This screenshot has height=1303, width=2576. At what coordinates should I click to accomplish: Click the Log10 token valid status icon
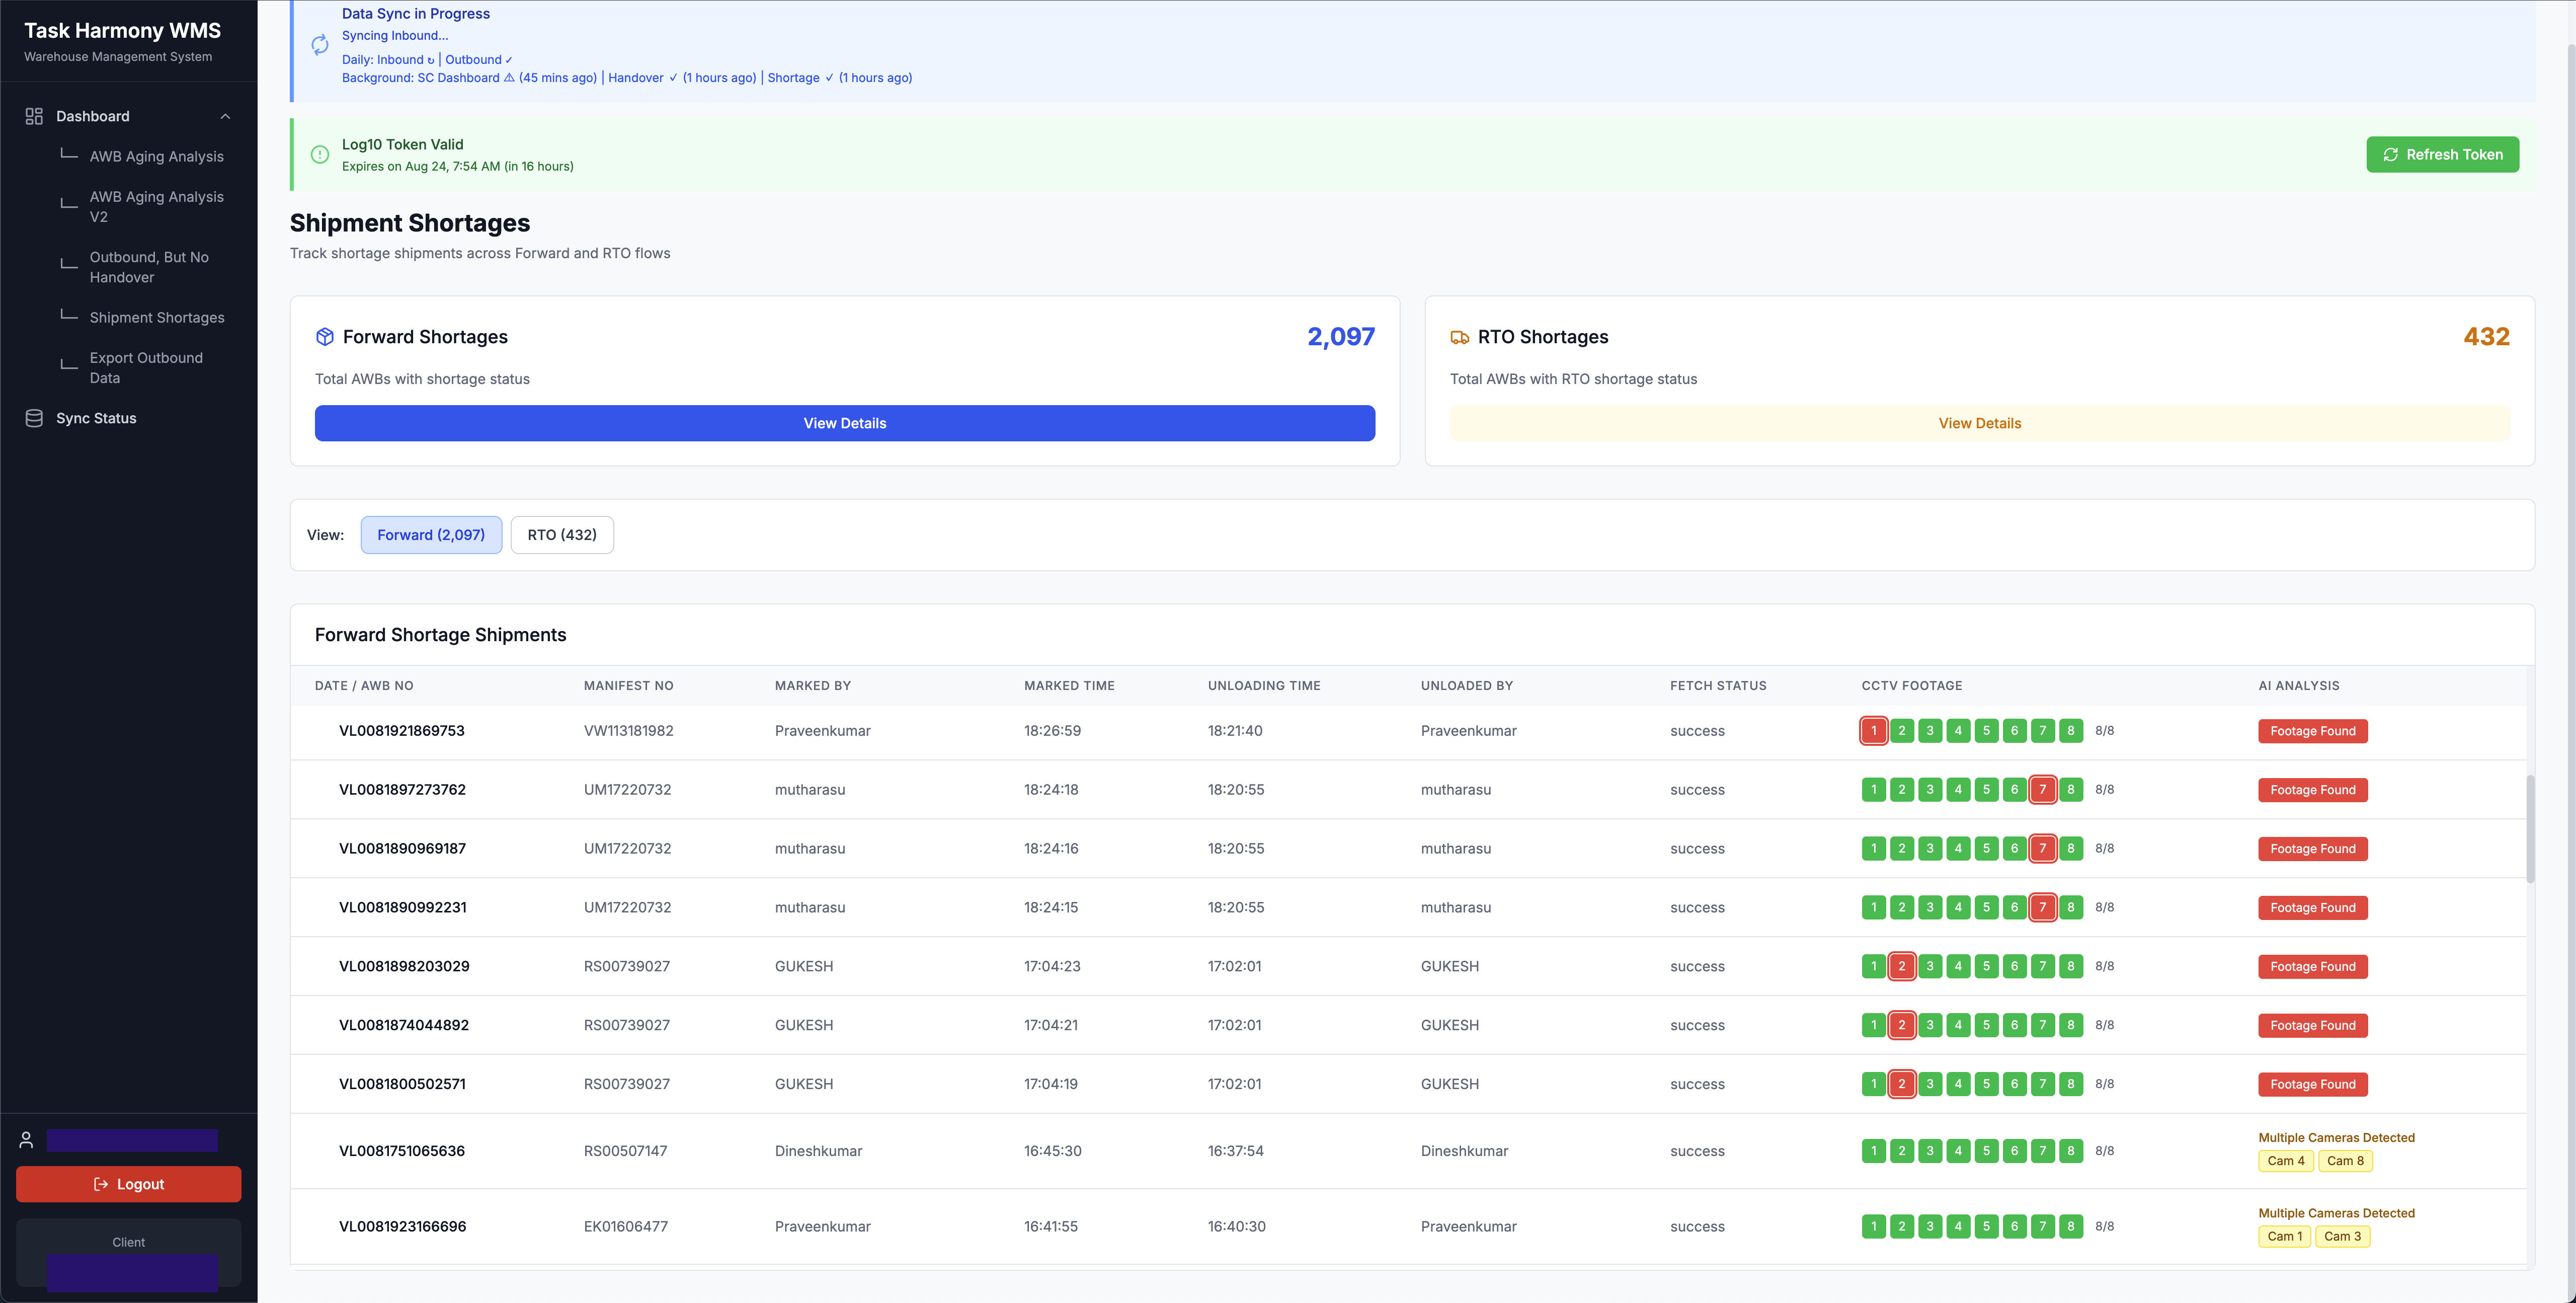coord(320,154)
